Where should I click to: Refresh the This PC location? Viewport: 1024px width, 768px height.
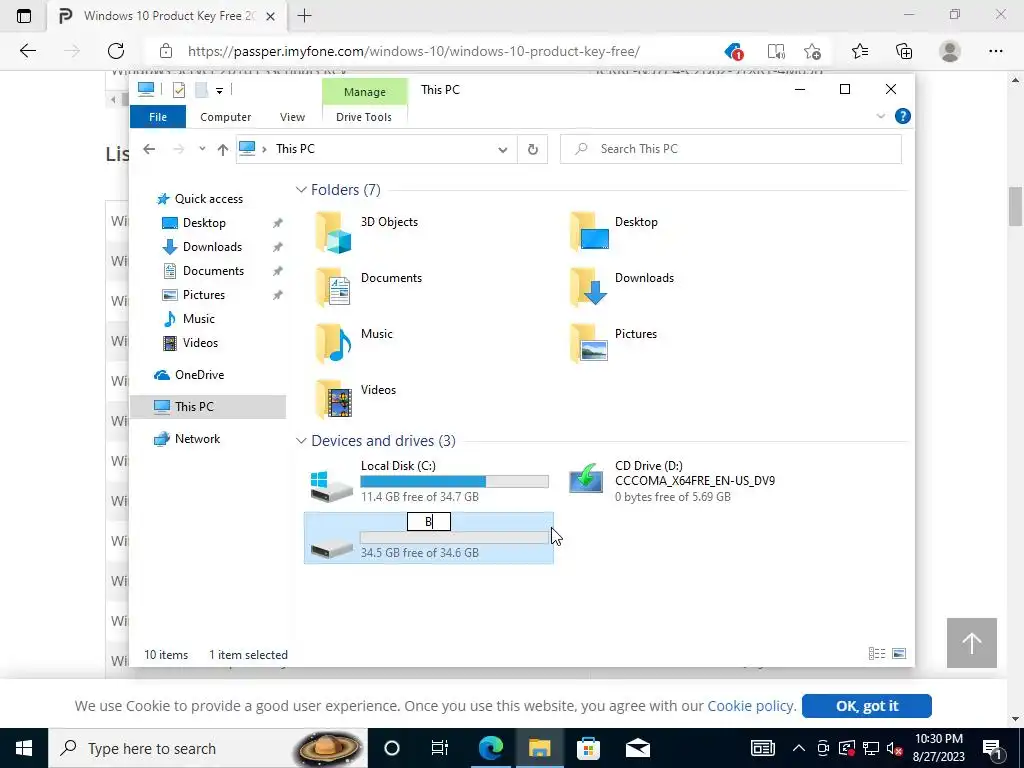[533, 150]
